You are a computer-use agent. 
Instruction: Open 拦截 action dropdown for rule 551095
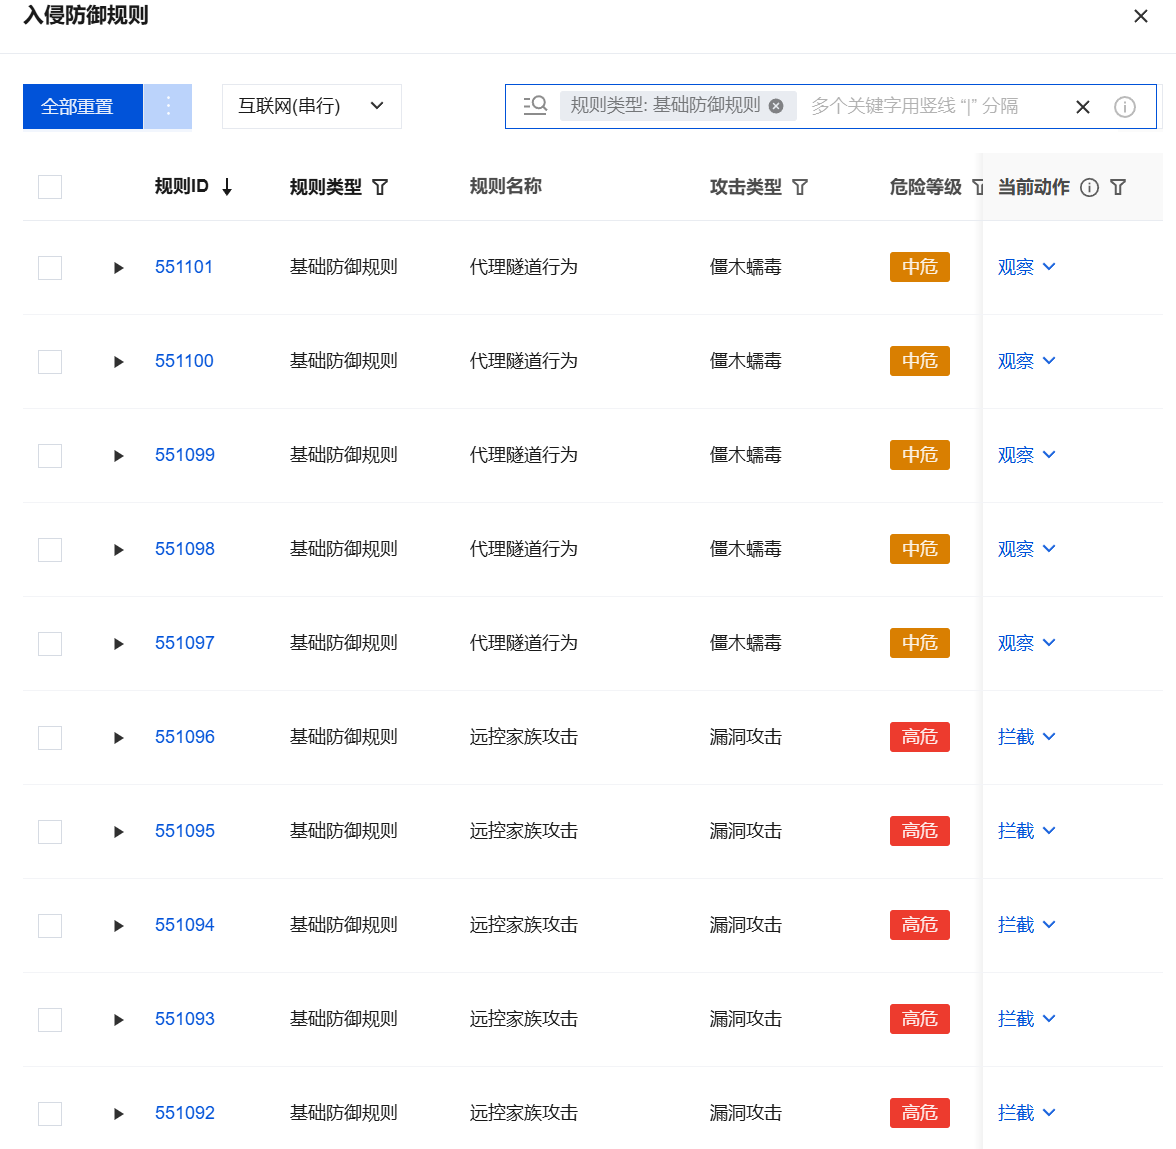[1027, 831]
